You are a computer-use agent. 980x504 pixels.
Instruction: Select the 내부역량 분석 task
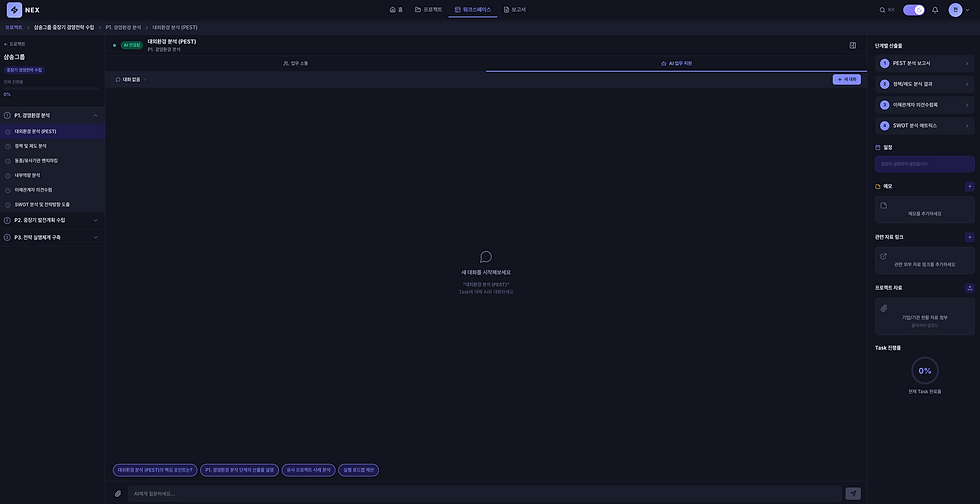click(52, 175)
